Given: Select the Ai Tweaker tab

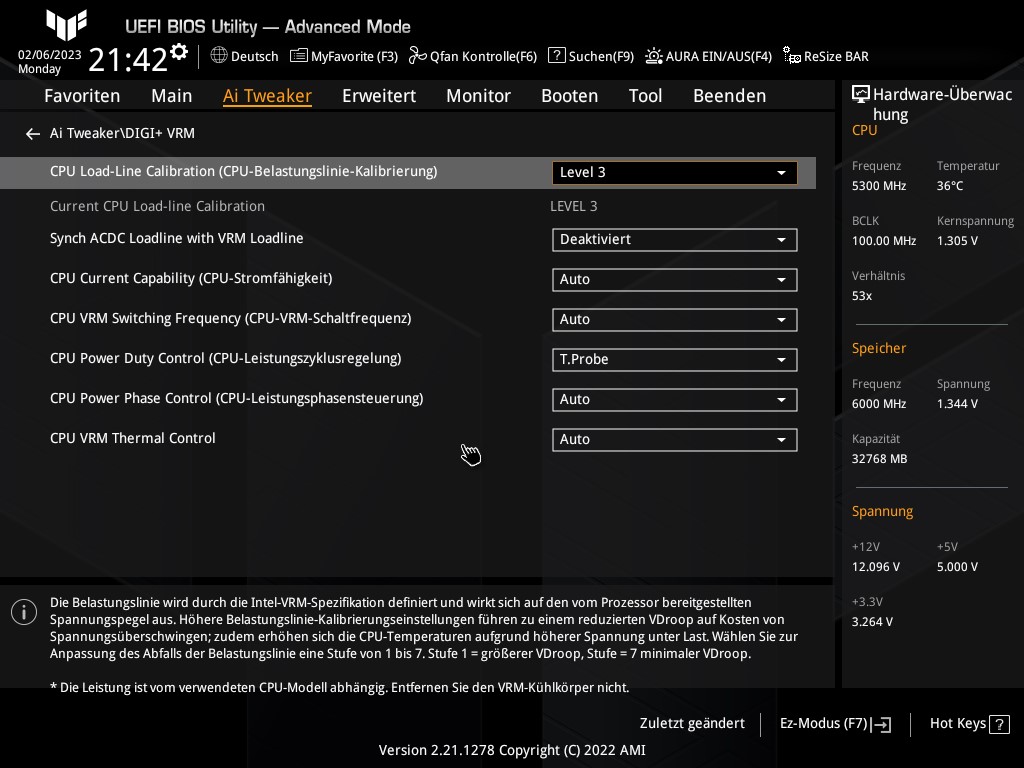Looking at the screenshot, I should point(267,96).
